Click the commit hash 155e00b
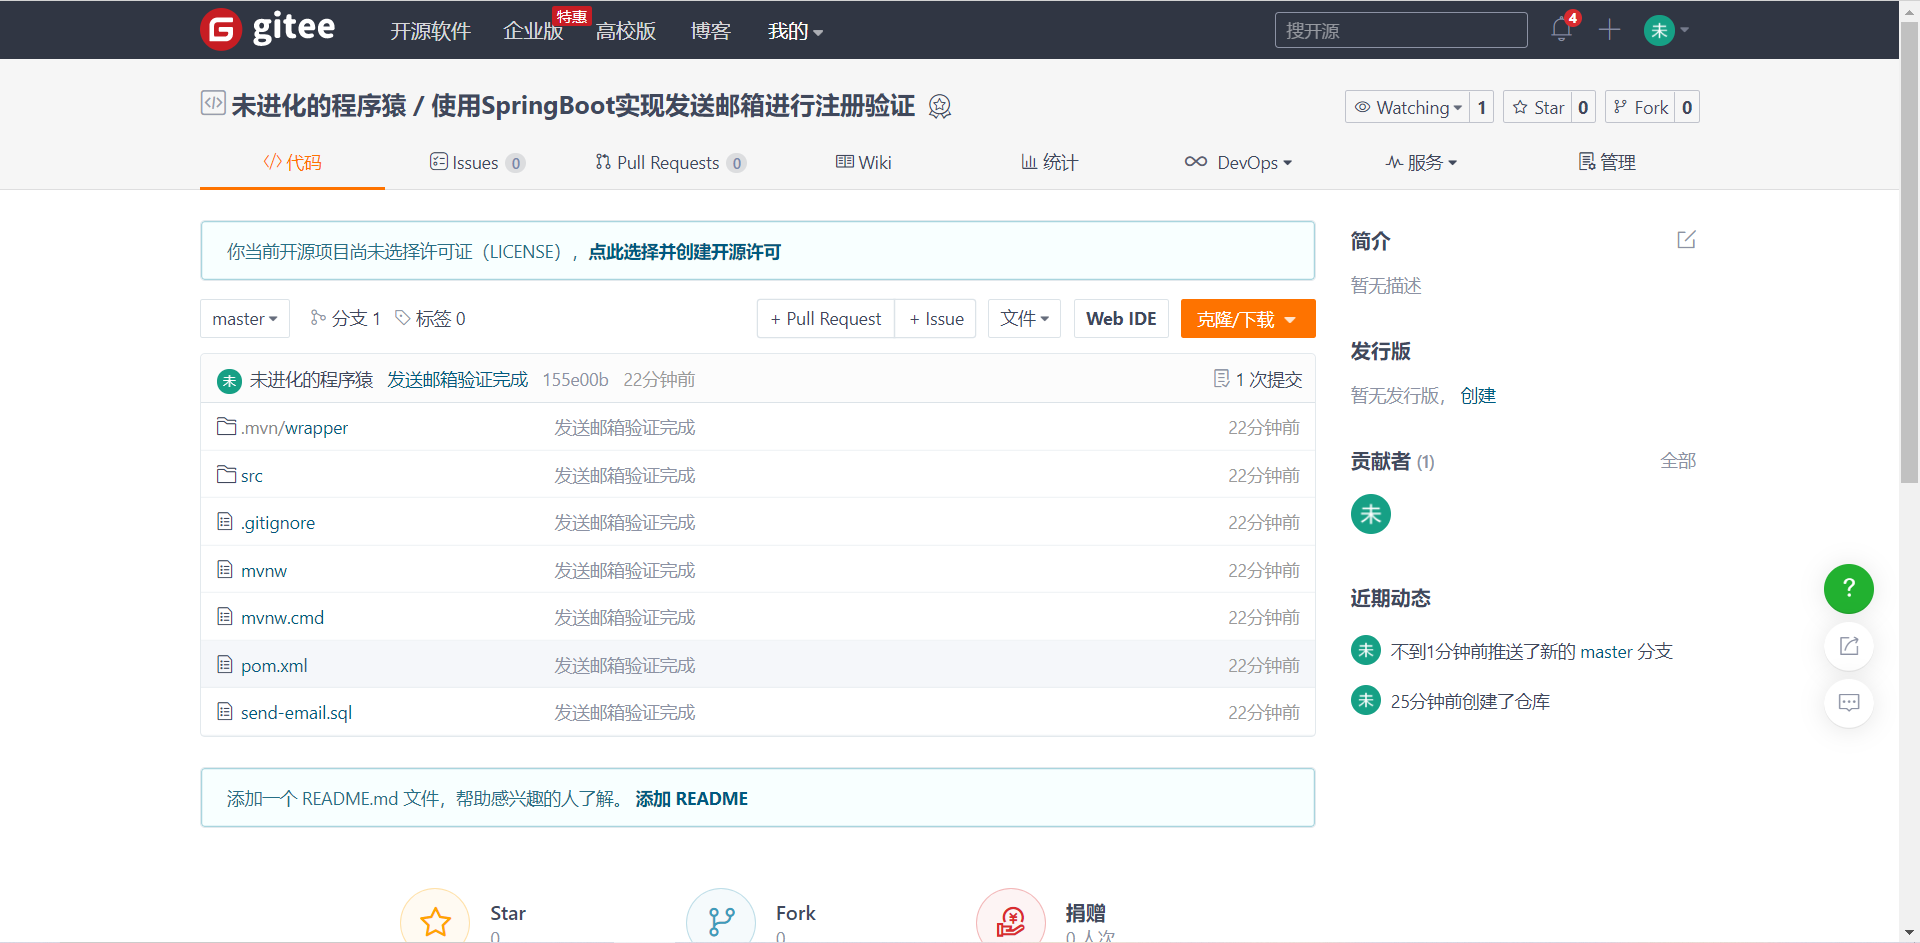The height and width of the screenshot is (943, 1920). coord(575,380)
